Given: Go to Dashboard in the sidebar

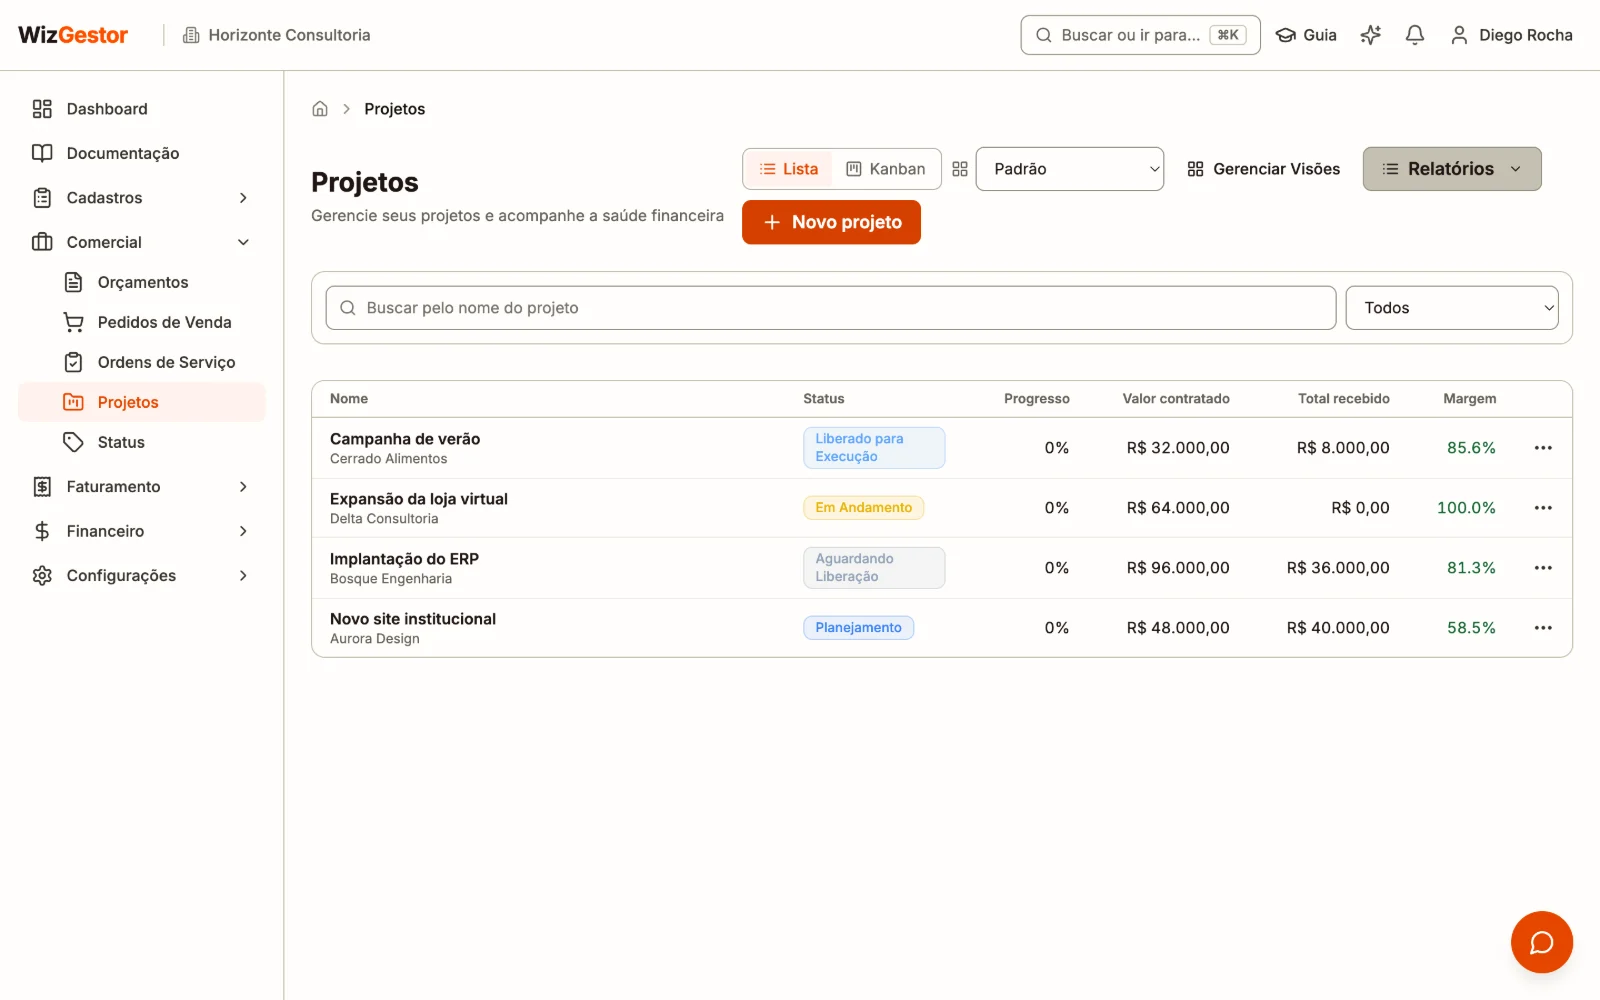Looking at the screenshot, I should [x=142, y=109].
